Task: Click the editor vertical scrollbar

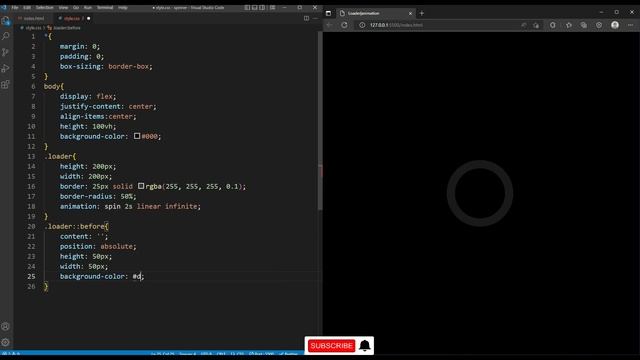Action: pyautogui.click(x=320, y=122)
